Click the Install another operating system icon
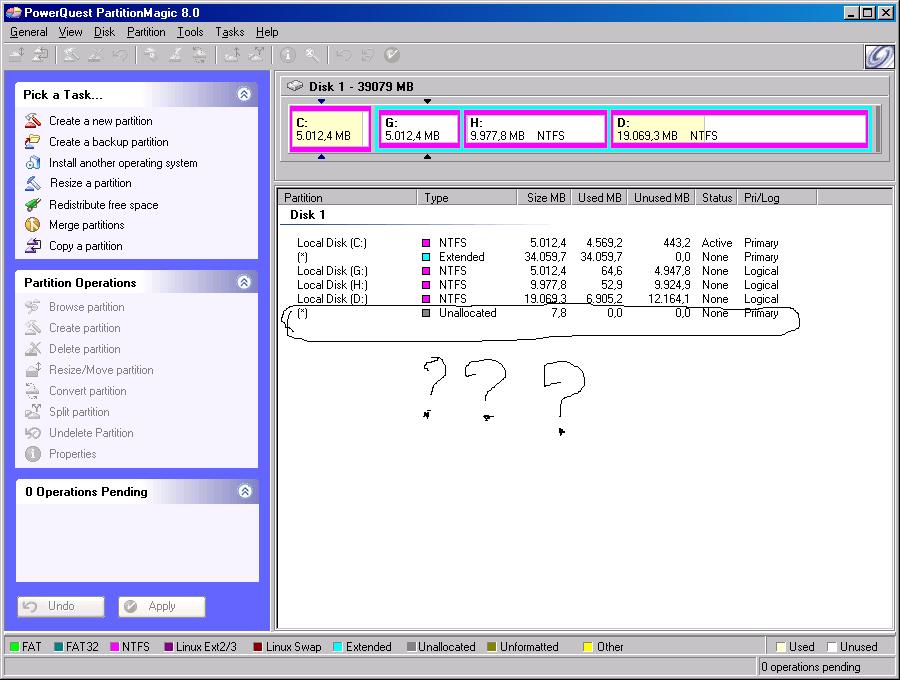Screen dimensions: 900x680 (33, 163)
